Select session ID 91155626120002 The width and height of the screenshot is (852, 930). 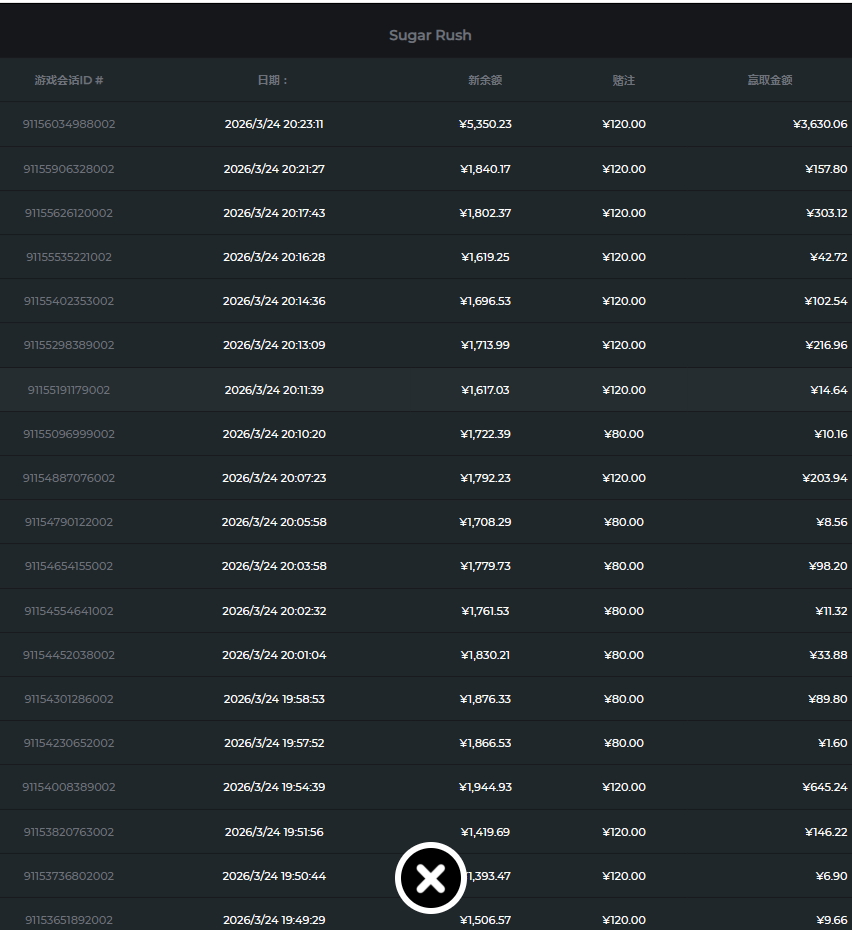pos(69,213)
